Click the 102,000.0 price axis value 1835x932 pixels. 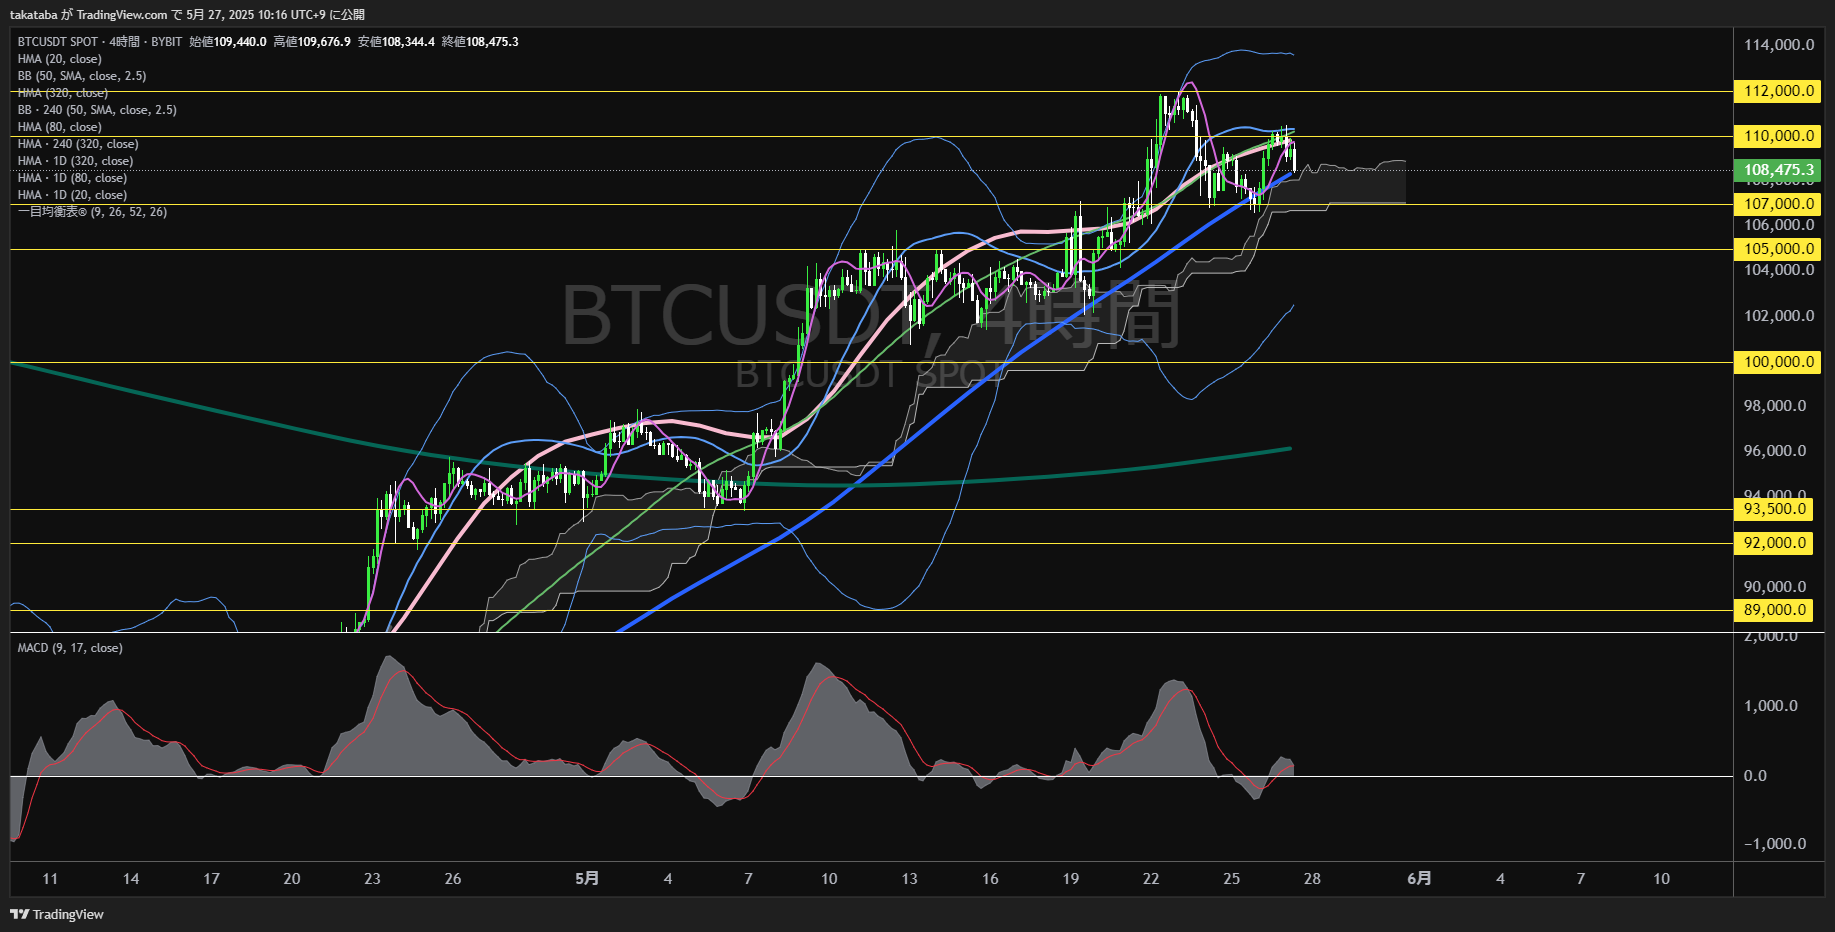[x=1779, y=316]
